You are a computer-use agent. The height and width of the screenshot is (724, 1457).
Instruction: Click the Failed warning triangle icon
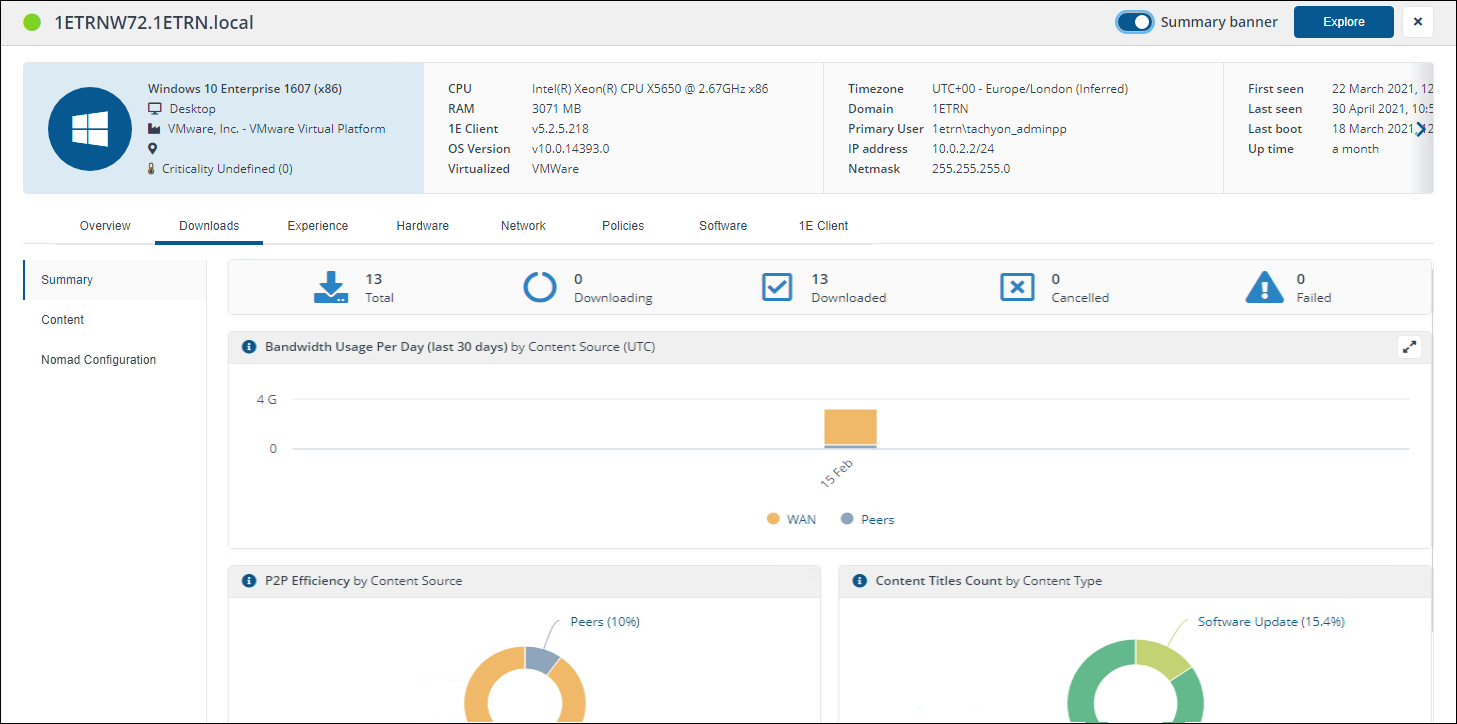[1264, 287]
